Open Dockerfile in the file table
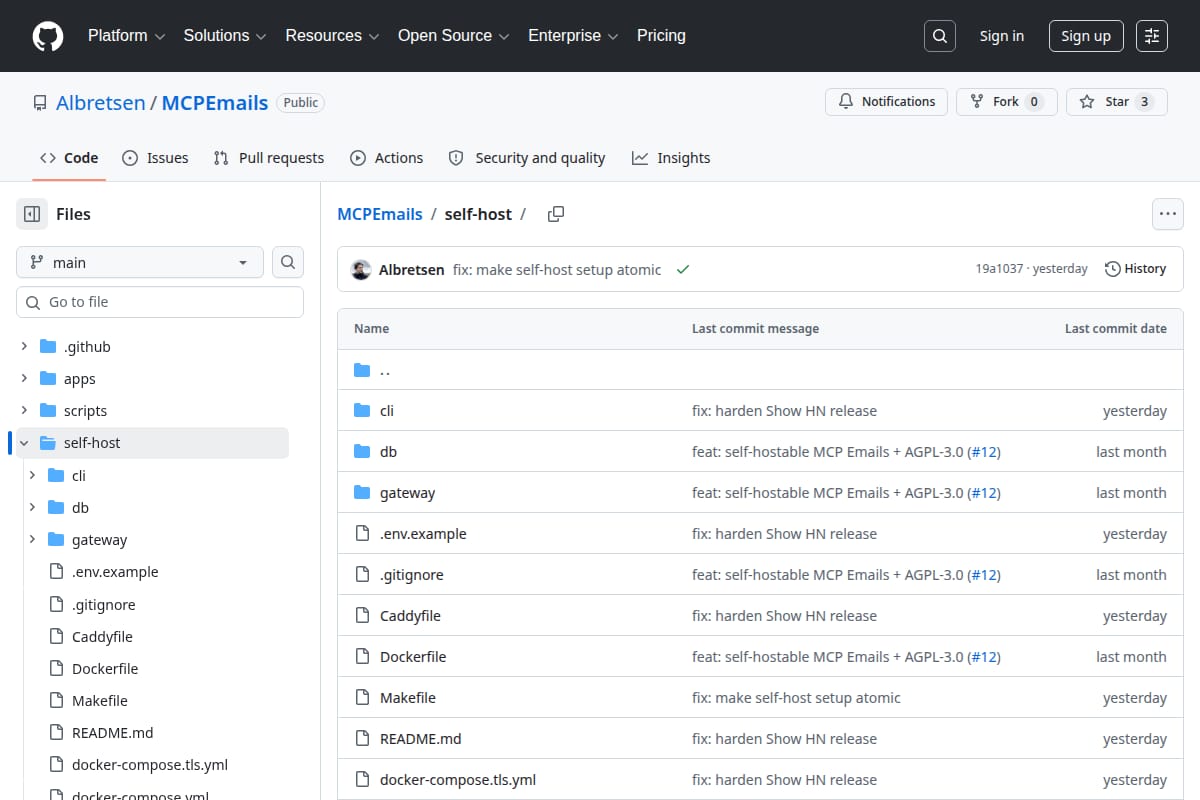Screen dimensions: 1200x800 point(413,657)
